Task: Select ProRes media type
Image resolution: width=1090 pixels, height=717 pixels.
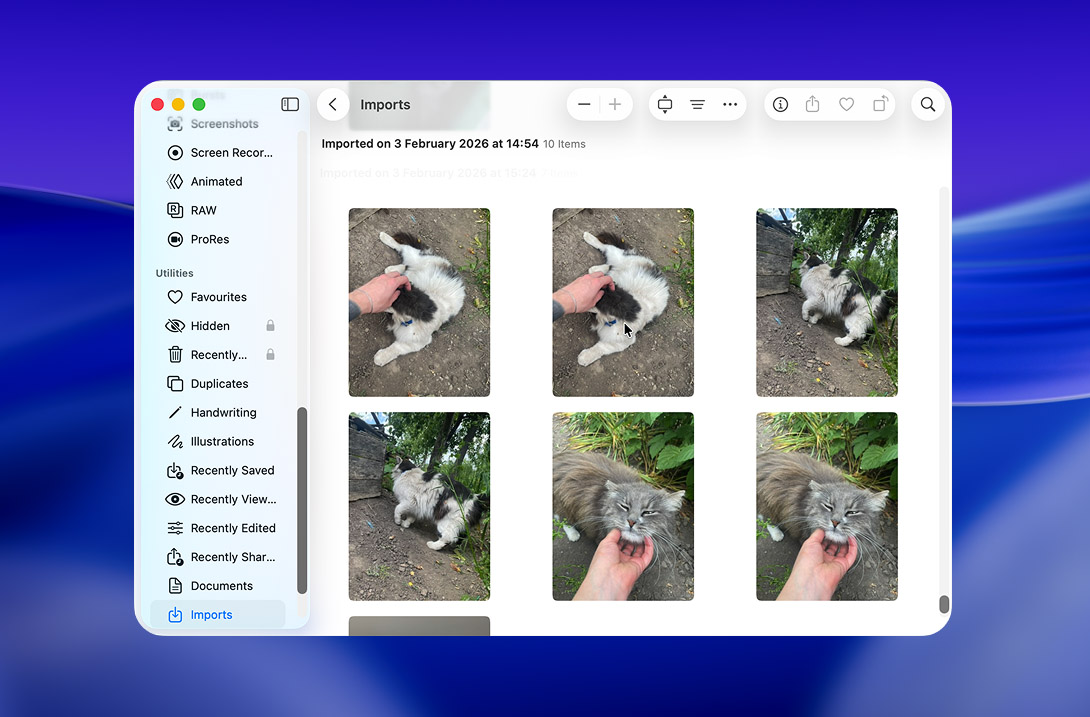Action: [x=218, y=239]
